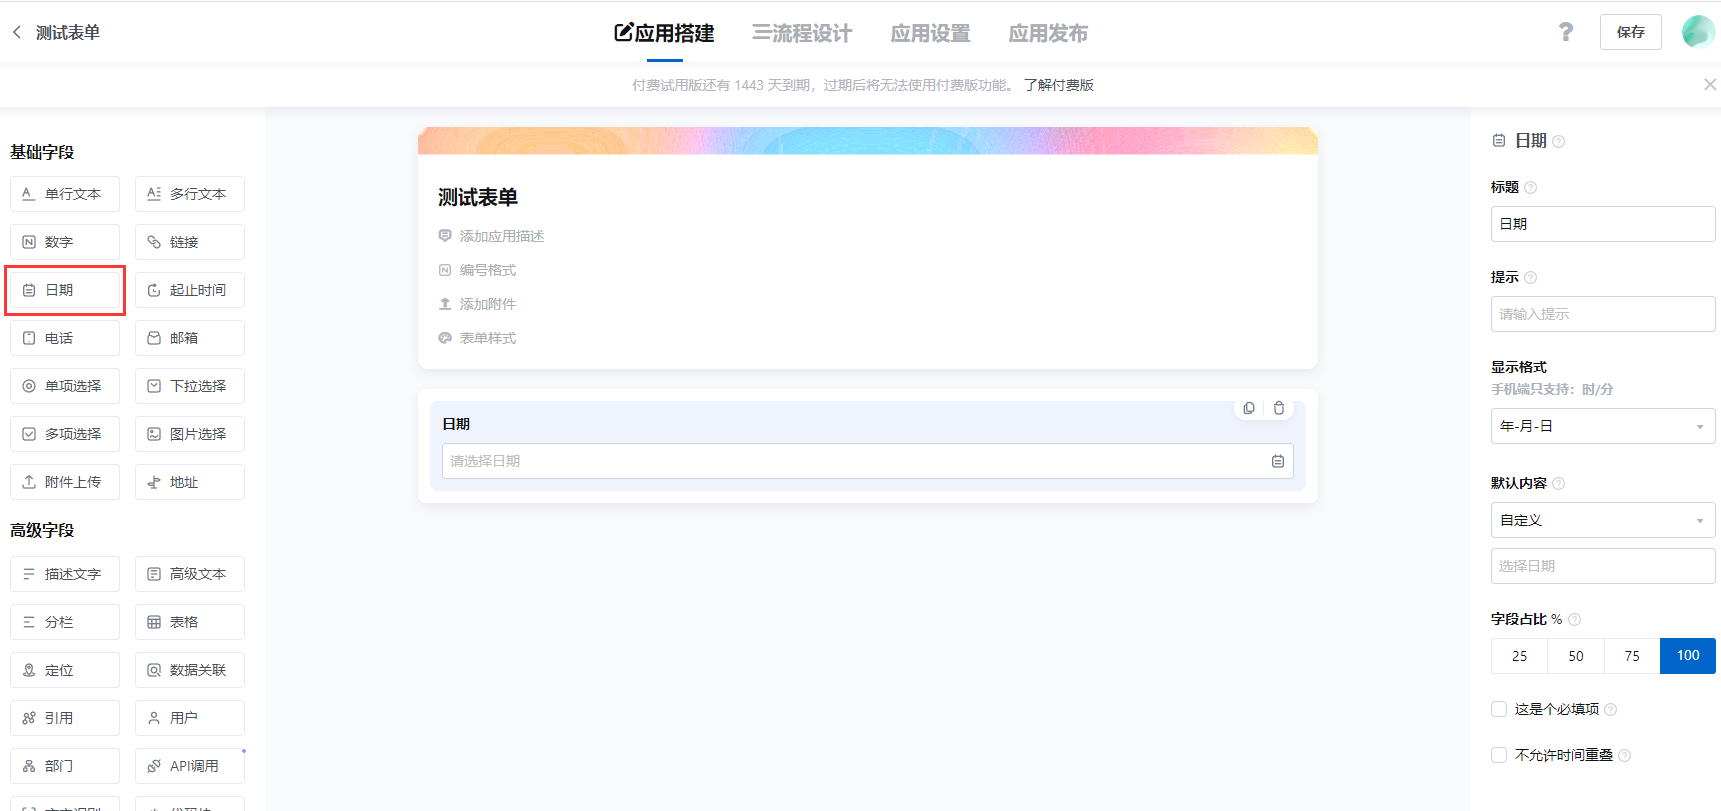Close the trial notification banner

tap(1709, 85)
